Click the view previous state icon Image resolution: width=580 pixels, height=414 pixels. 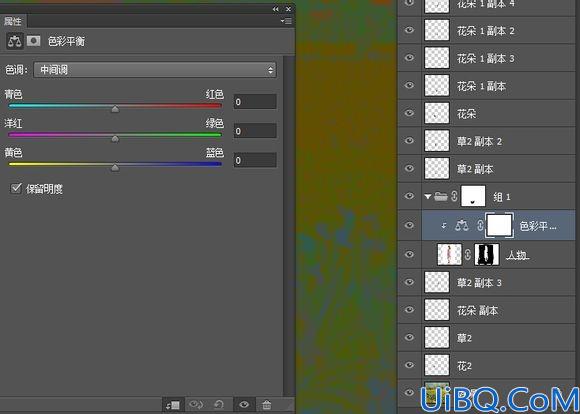tap(196, 405)
